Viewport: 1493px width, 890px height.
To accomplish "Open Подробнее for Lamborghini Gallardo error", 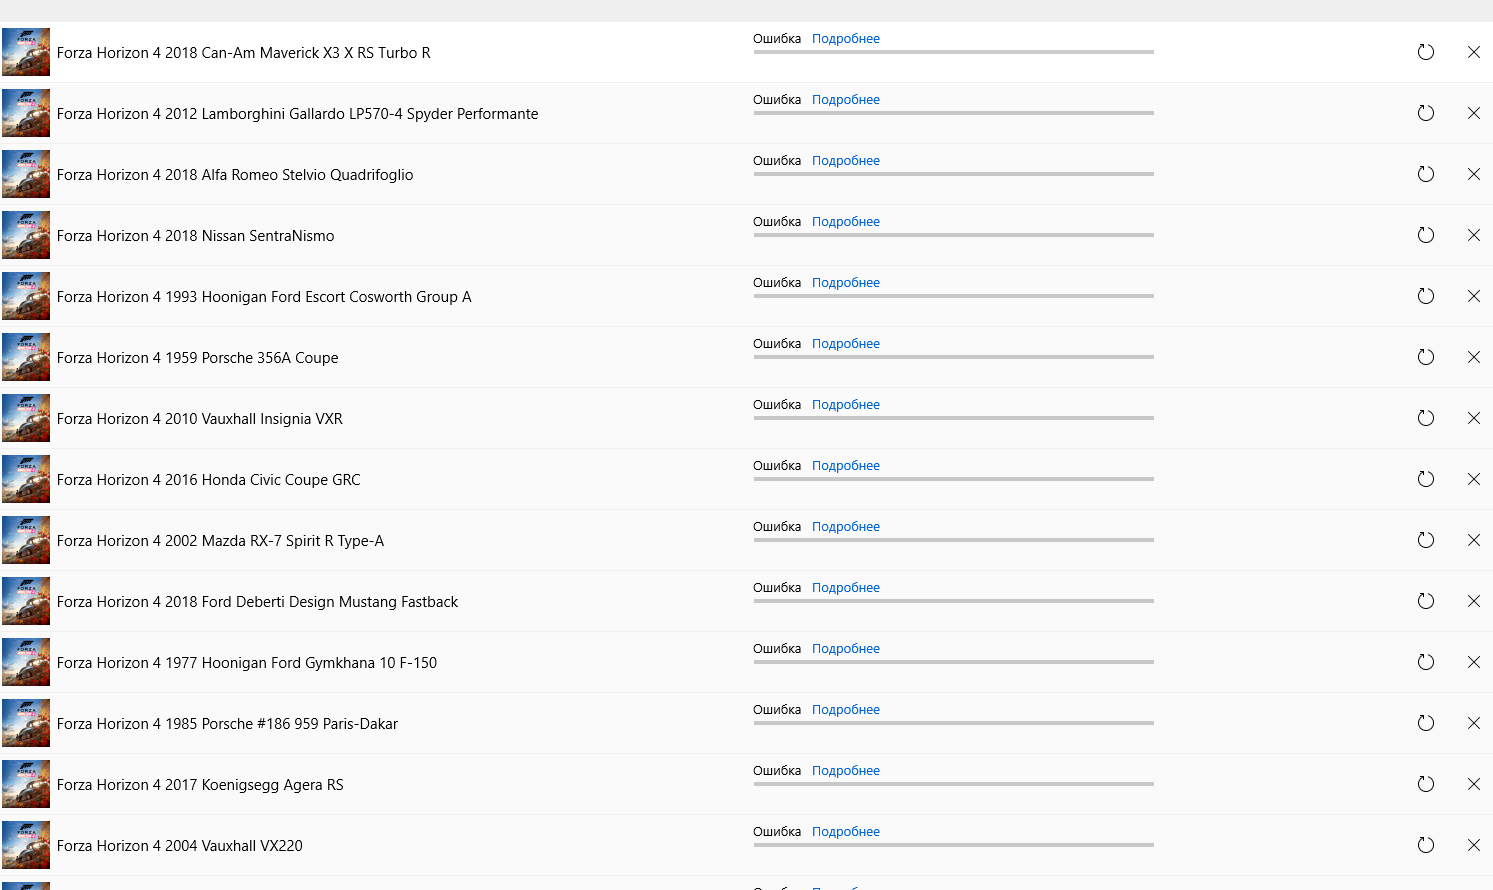I will coord(846,100).
